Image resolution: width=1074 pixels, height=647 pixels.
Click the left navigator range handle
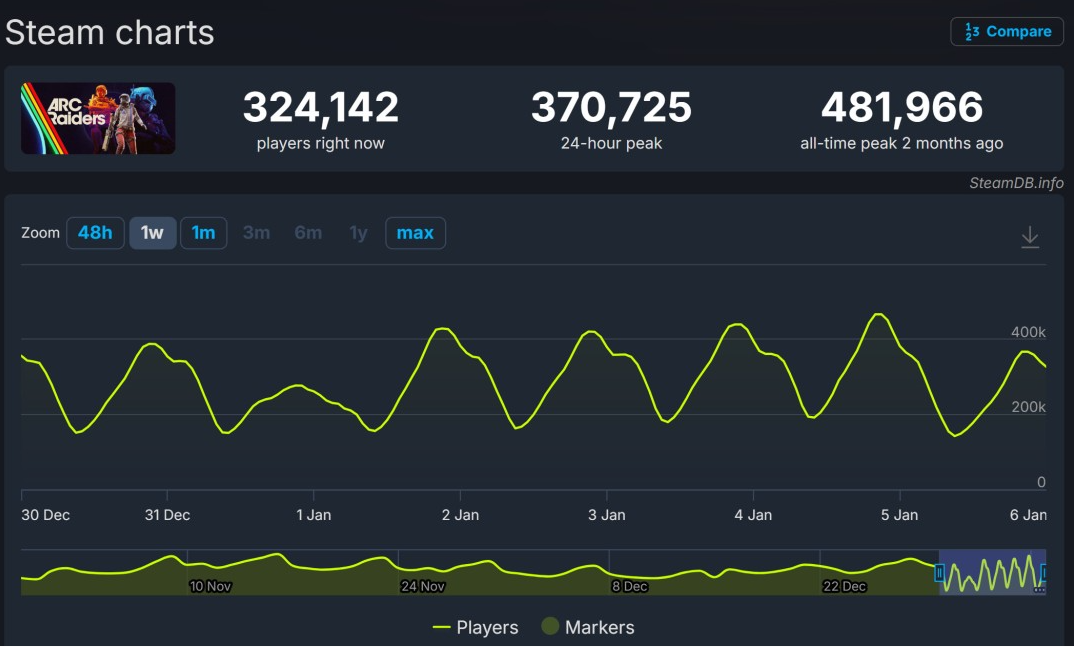pyautogui.click(x=939, y=572)
